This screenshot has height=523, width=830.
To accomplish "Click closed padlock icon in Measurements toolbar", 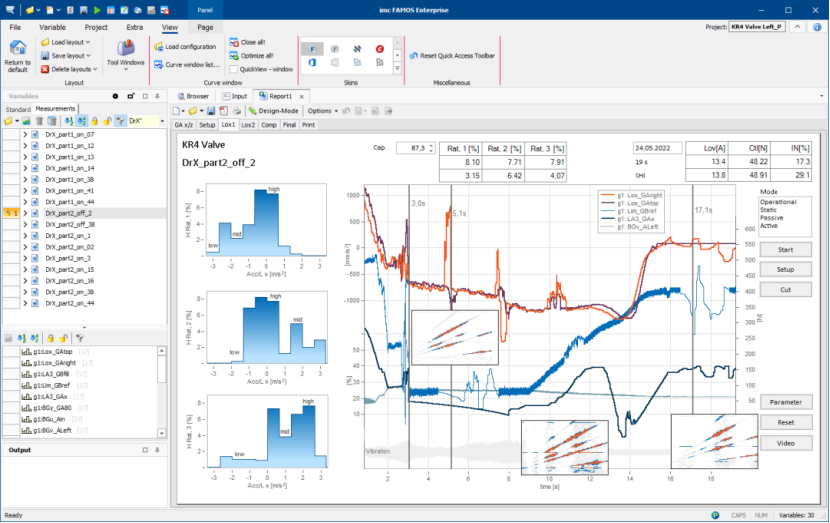I will [95, 121].
